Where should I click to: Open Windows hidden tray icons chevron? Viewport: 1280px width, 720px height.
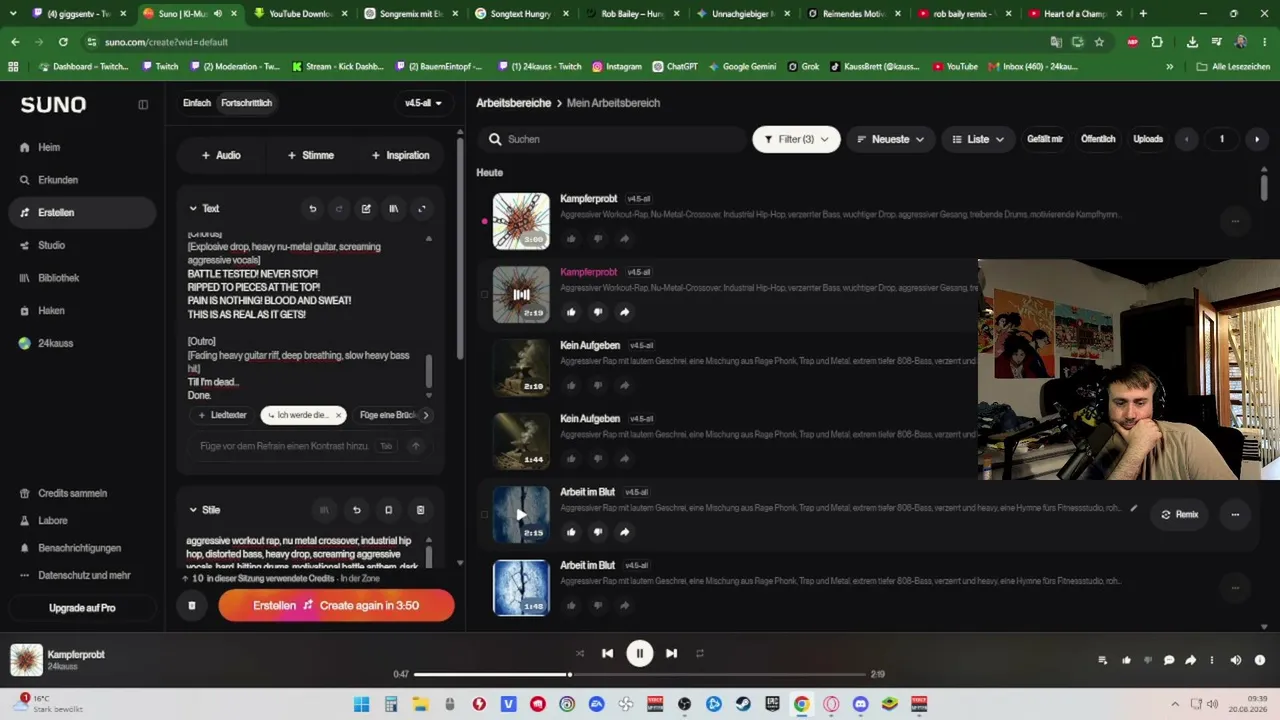tap(1175, 704)
